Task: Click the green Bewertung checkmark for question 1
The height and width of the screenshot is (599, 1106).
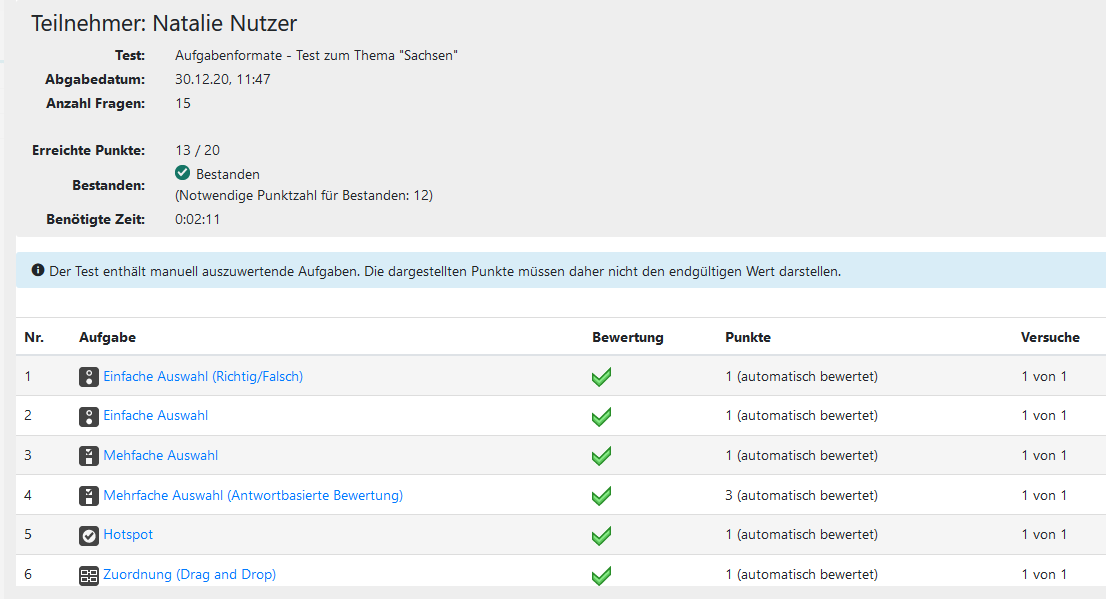Action: [x=601, y=376]
